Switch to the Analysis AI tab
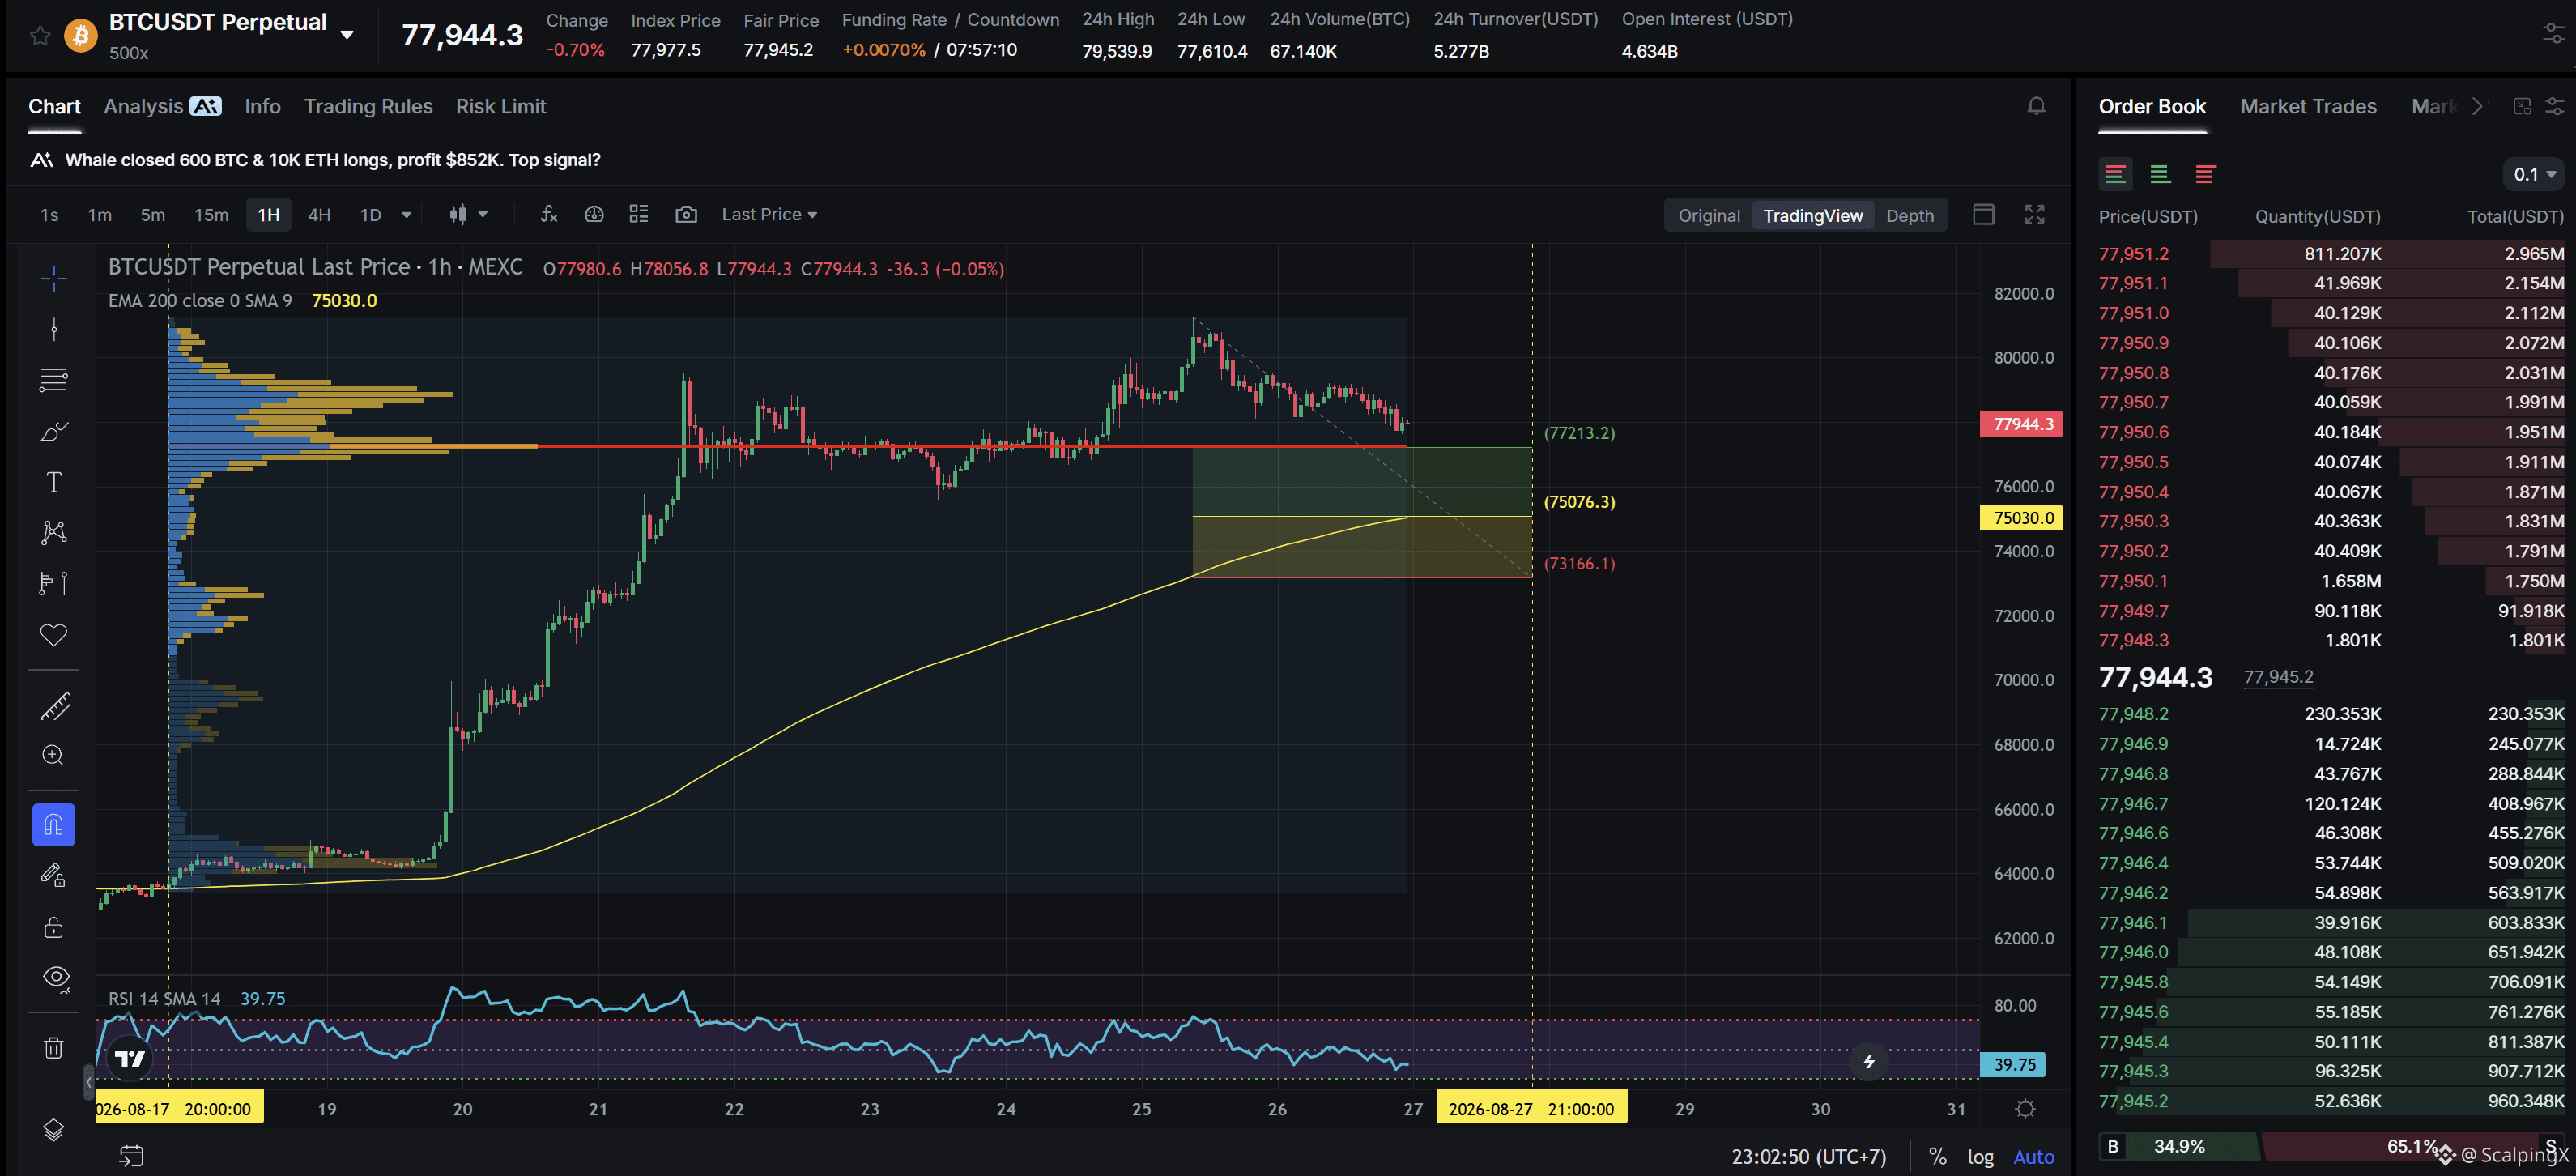Image resolution: width=2576 pixels, height=1176 pixels. [162, 106]
